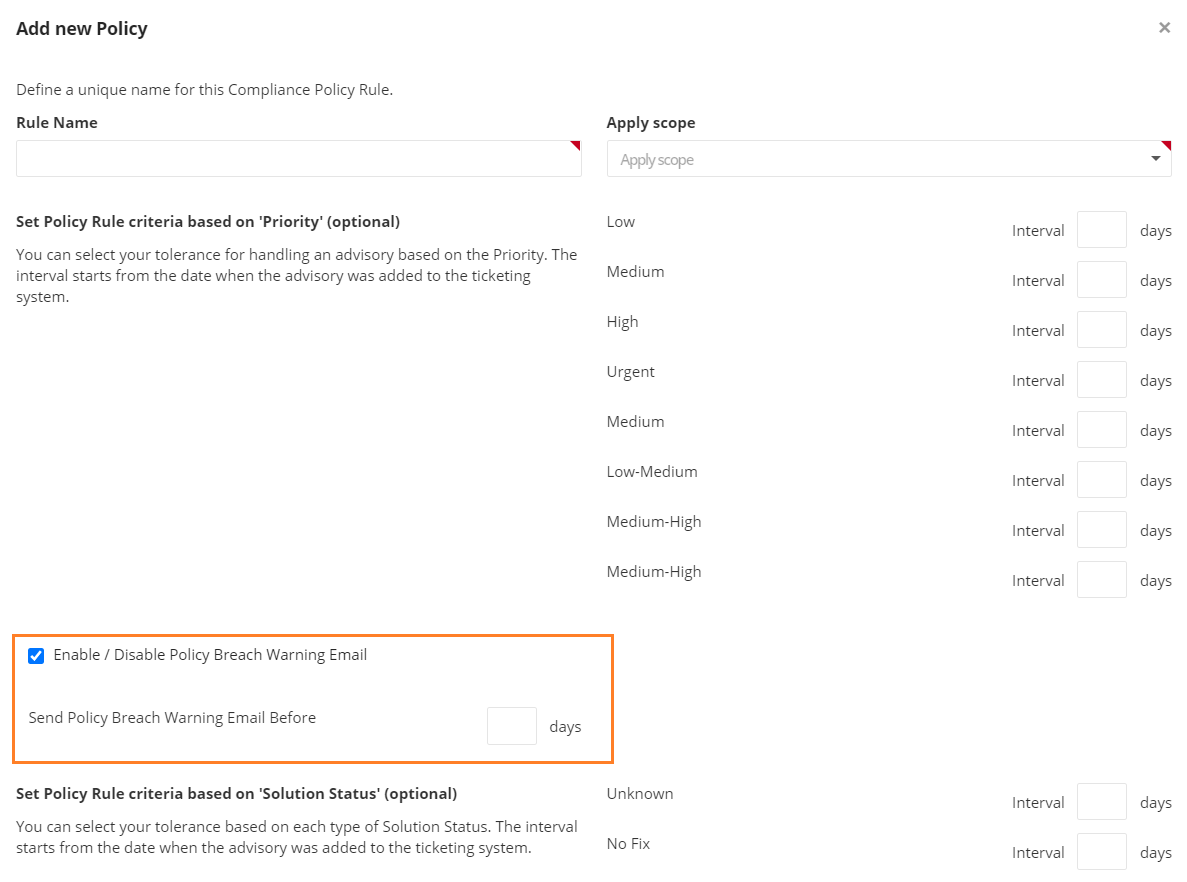Click the 'Priority' (optional) criteria heading
This screenshot has width=1187, height=882.
click(208, 222)
